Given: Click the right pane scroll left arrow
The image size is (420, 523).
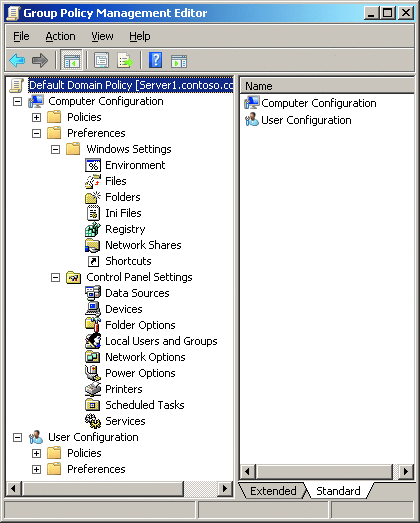Looking at the screenshot, I should (x=248, y=472).
